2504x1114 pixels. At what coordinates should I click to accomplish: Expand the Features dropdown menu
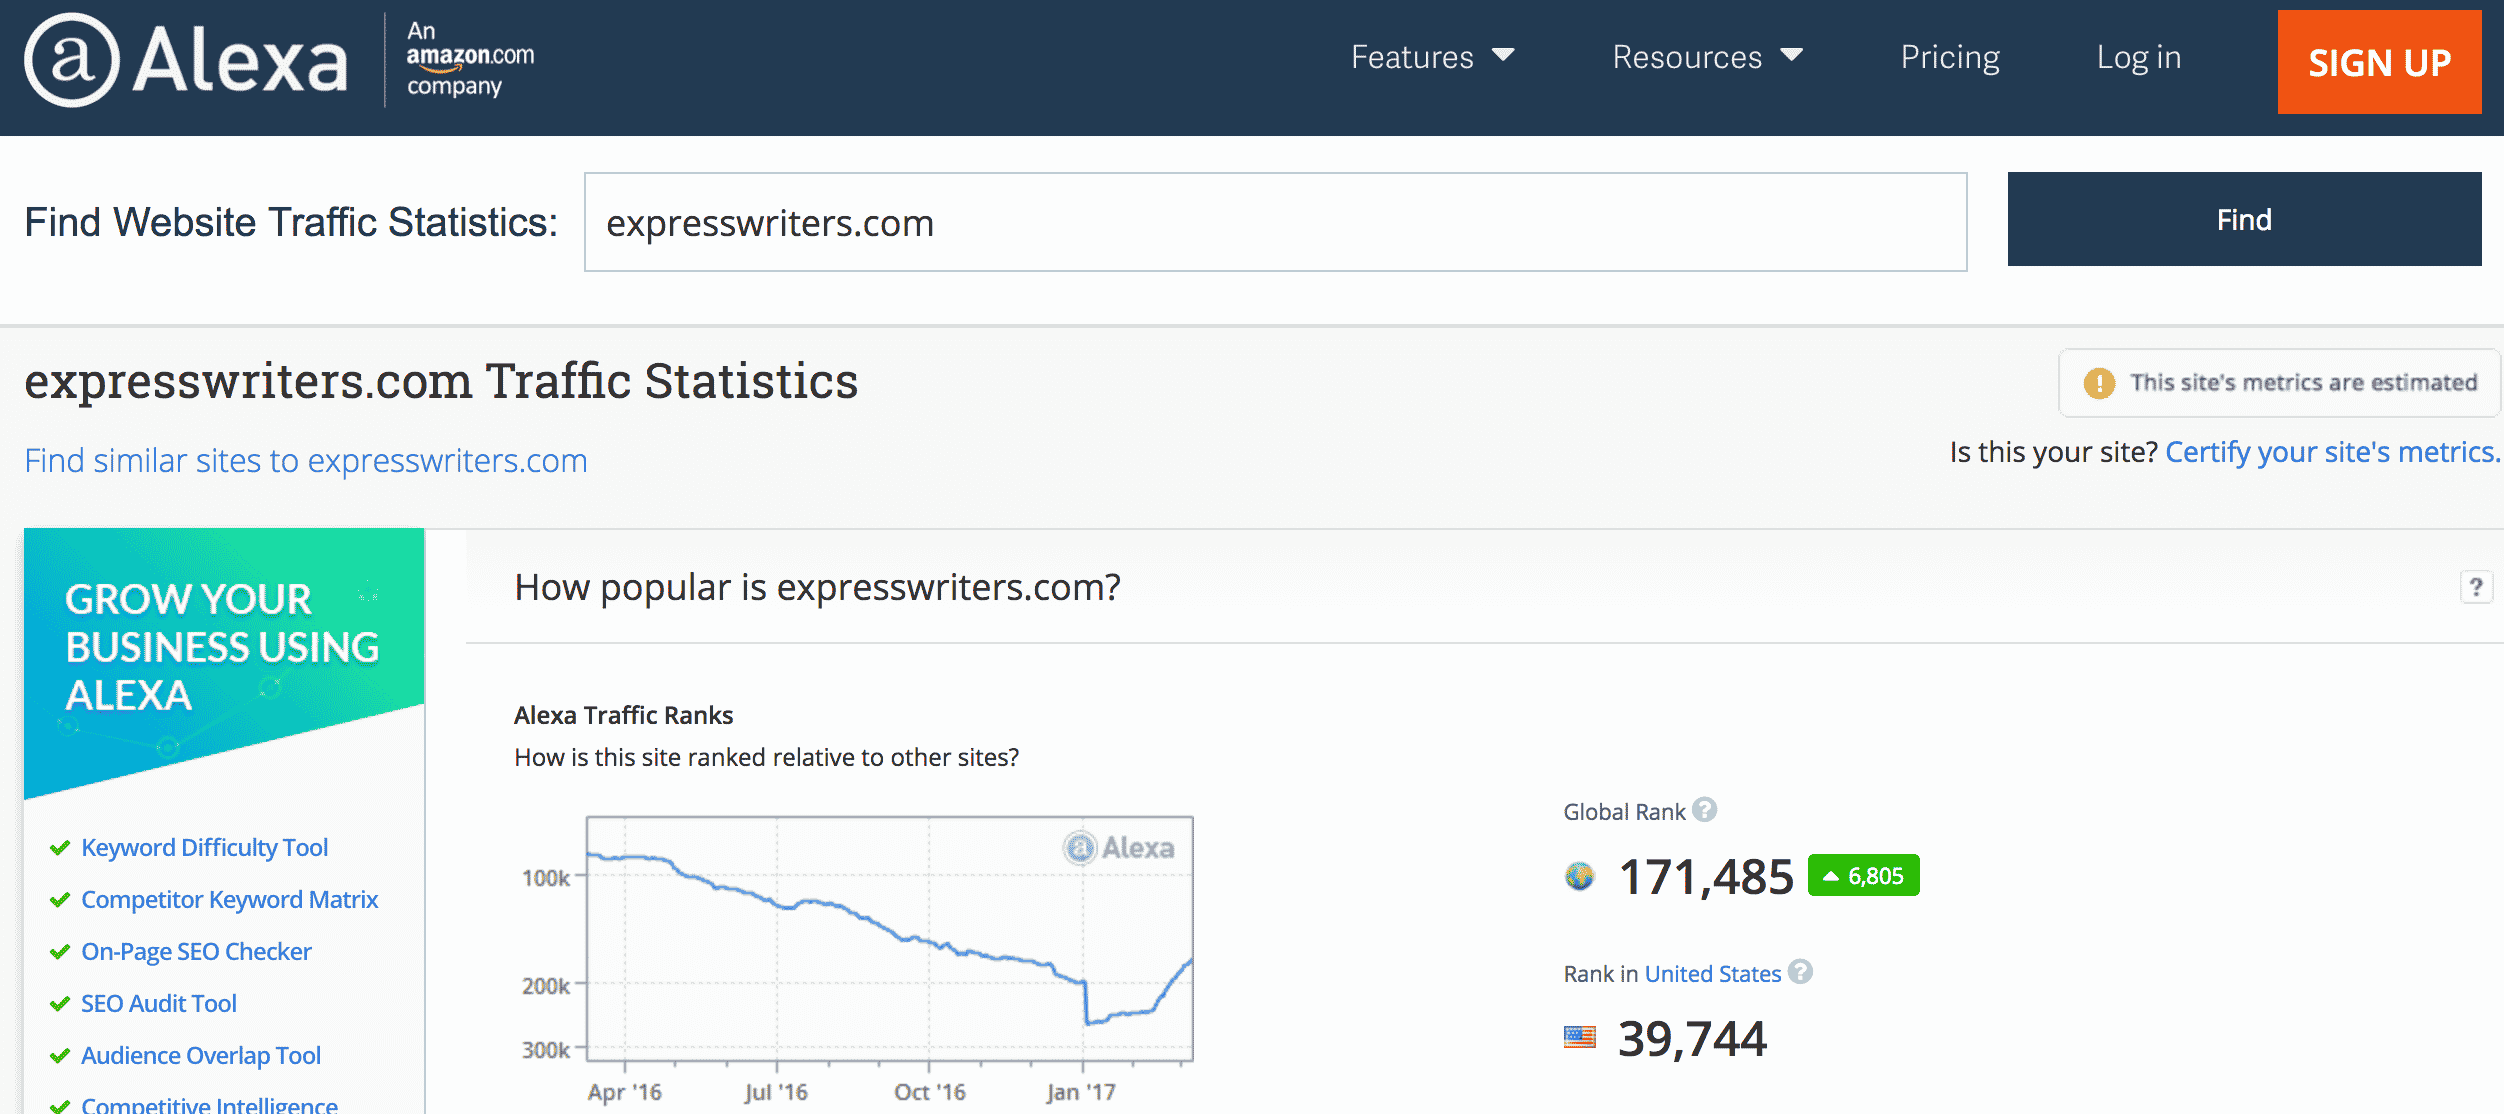(x=1432, y=57)
